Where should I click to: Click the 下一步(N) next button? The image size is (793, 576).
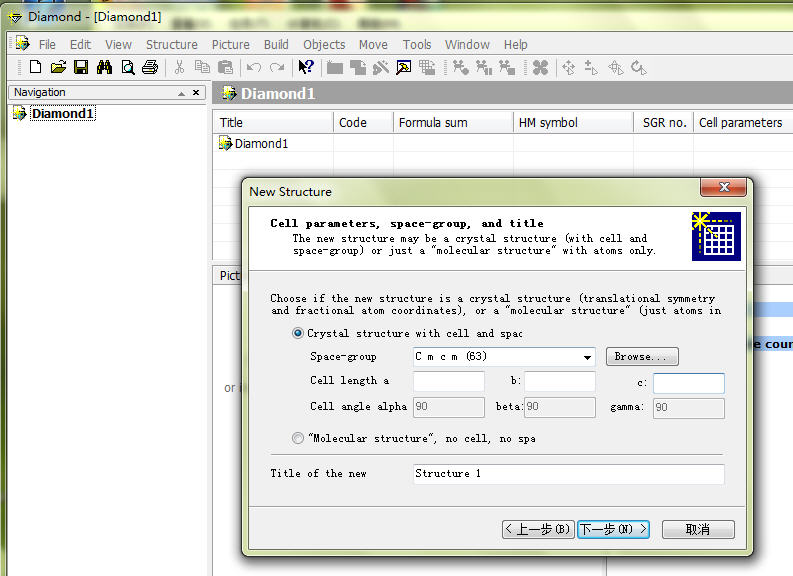[x=613, y=529]
